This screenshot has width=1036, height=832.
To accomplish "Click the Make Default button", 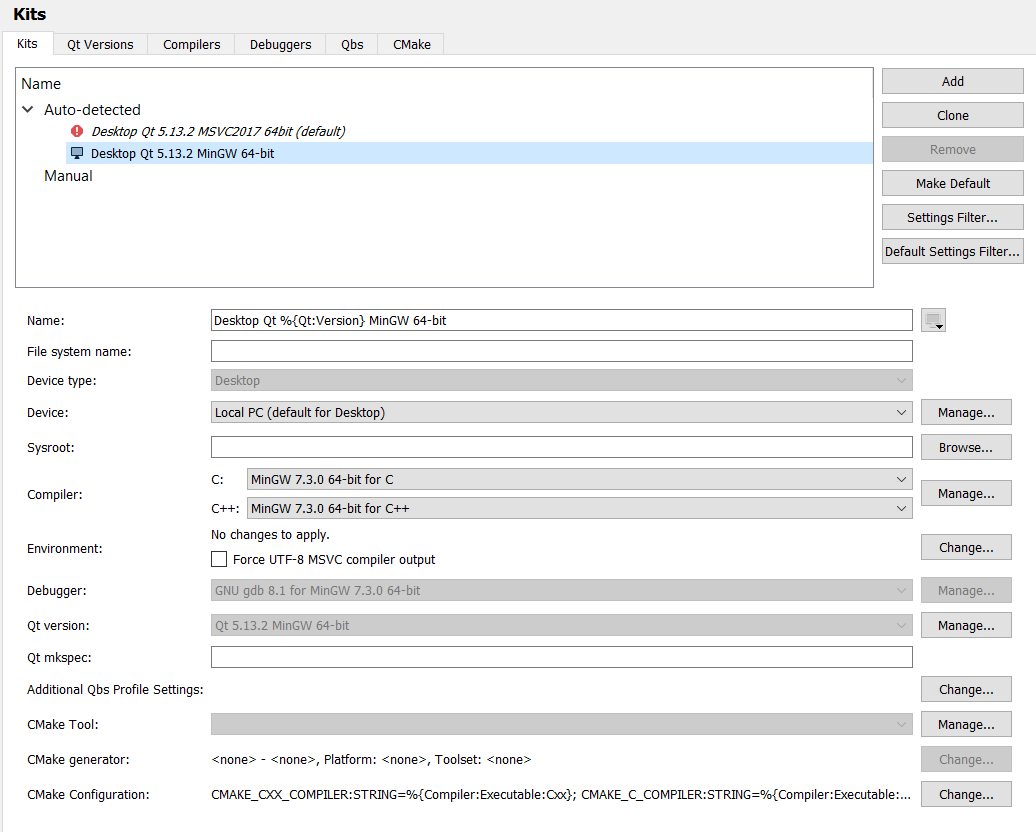I will tap(953, 184).
